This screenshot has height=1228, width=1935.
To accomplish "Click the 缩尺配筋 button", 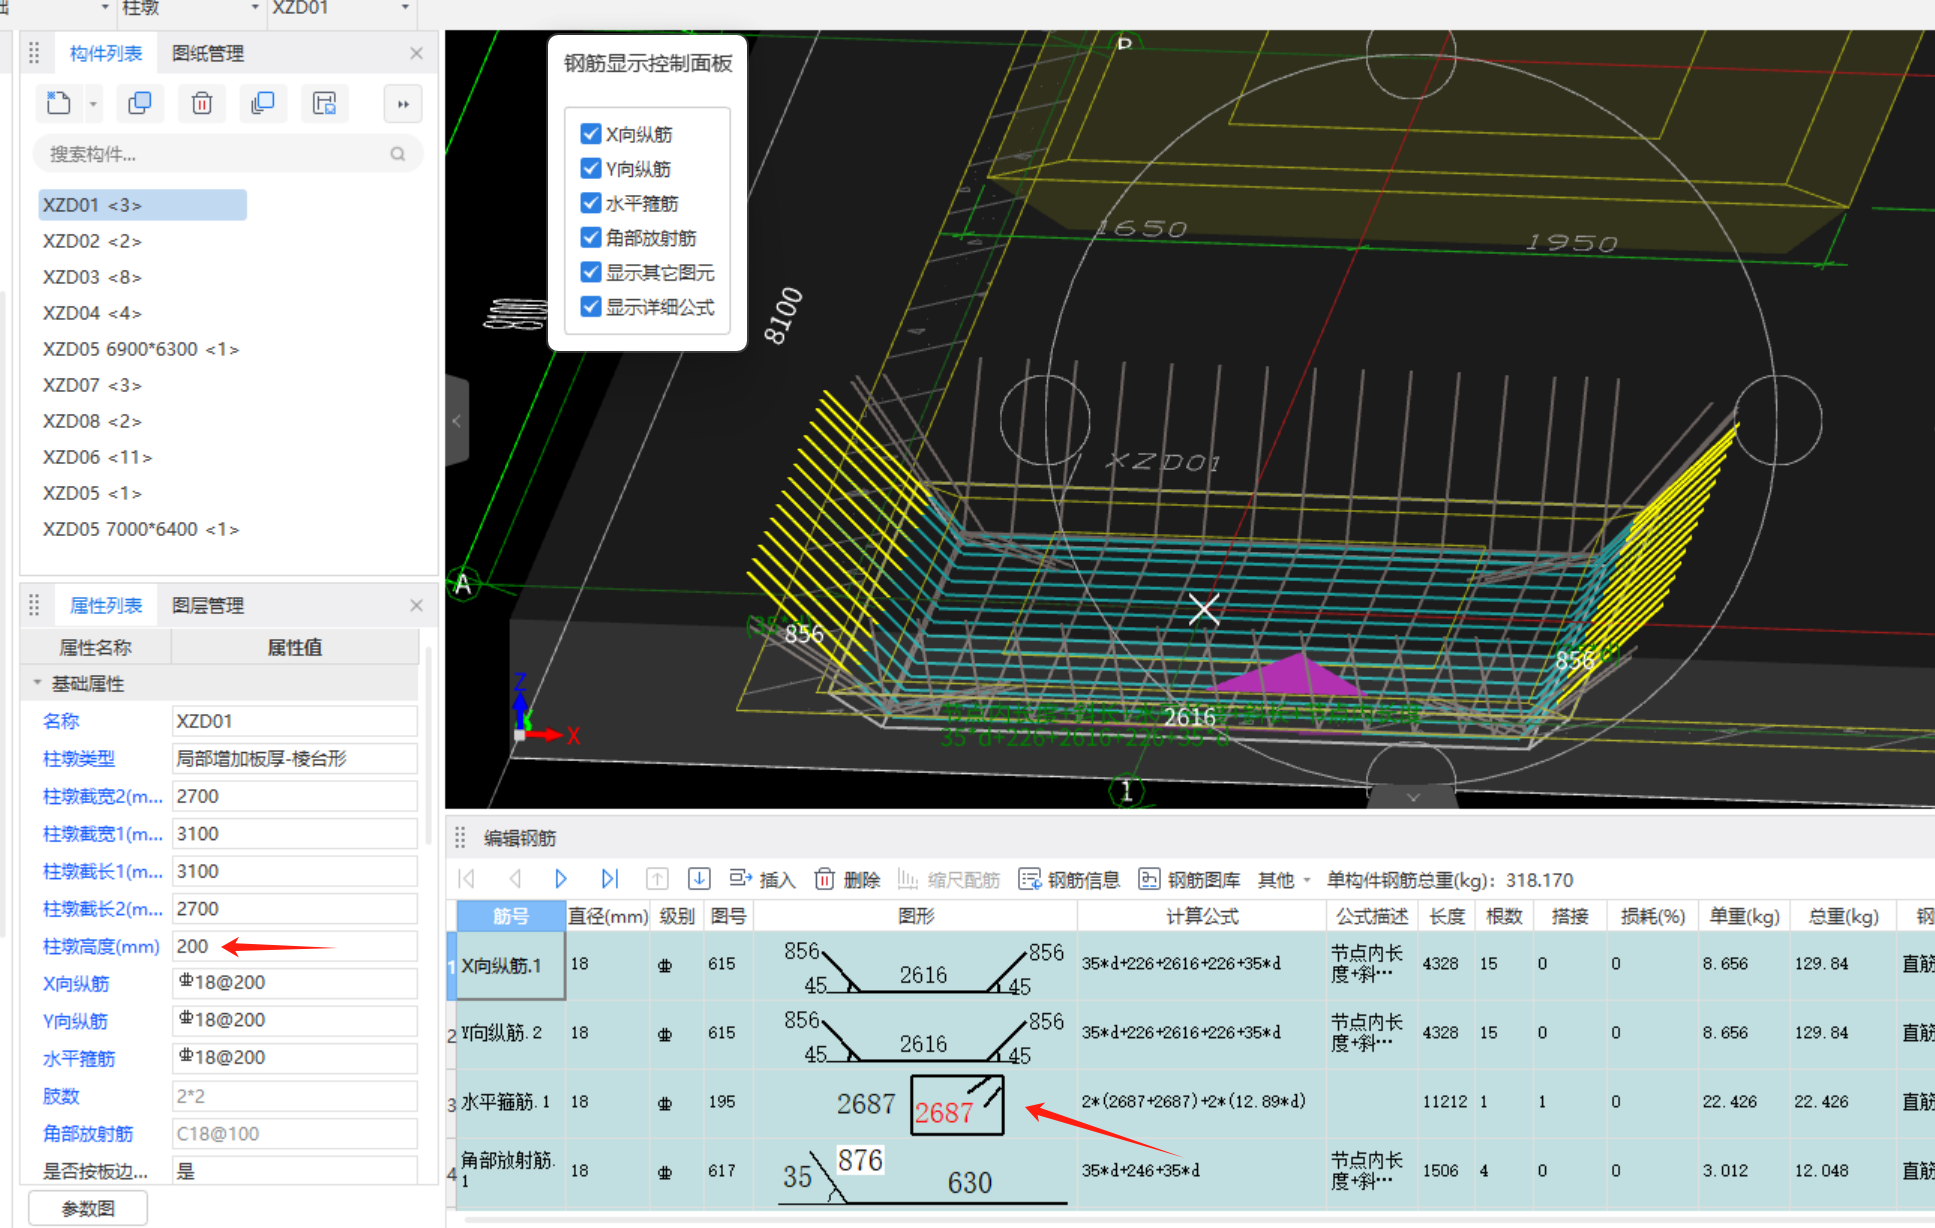I will 949,879.
